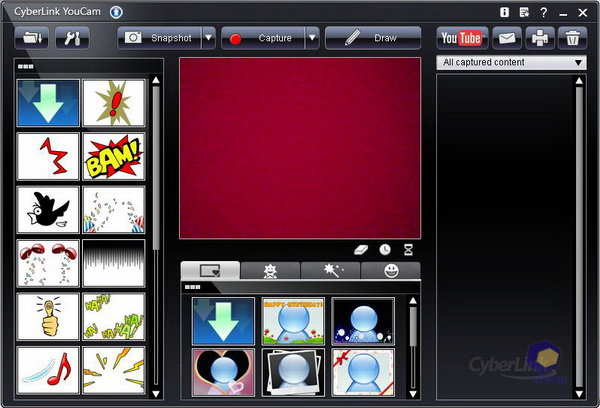
Task: Click the Draw button
Action: tap(373, 38)
